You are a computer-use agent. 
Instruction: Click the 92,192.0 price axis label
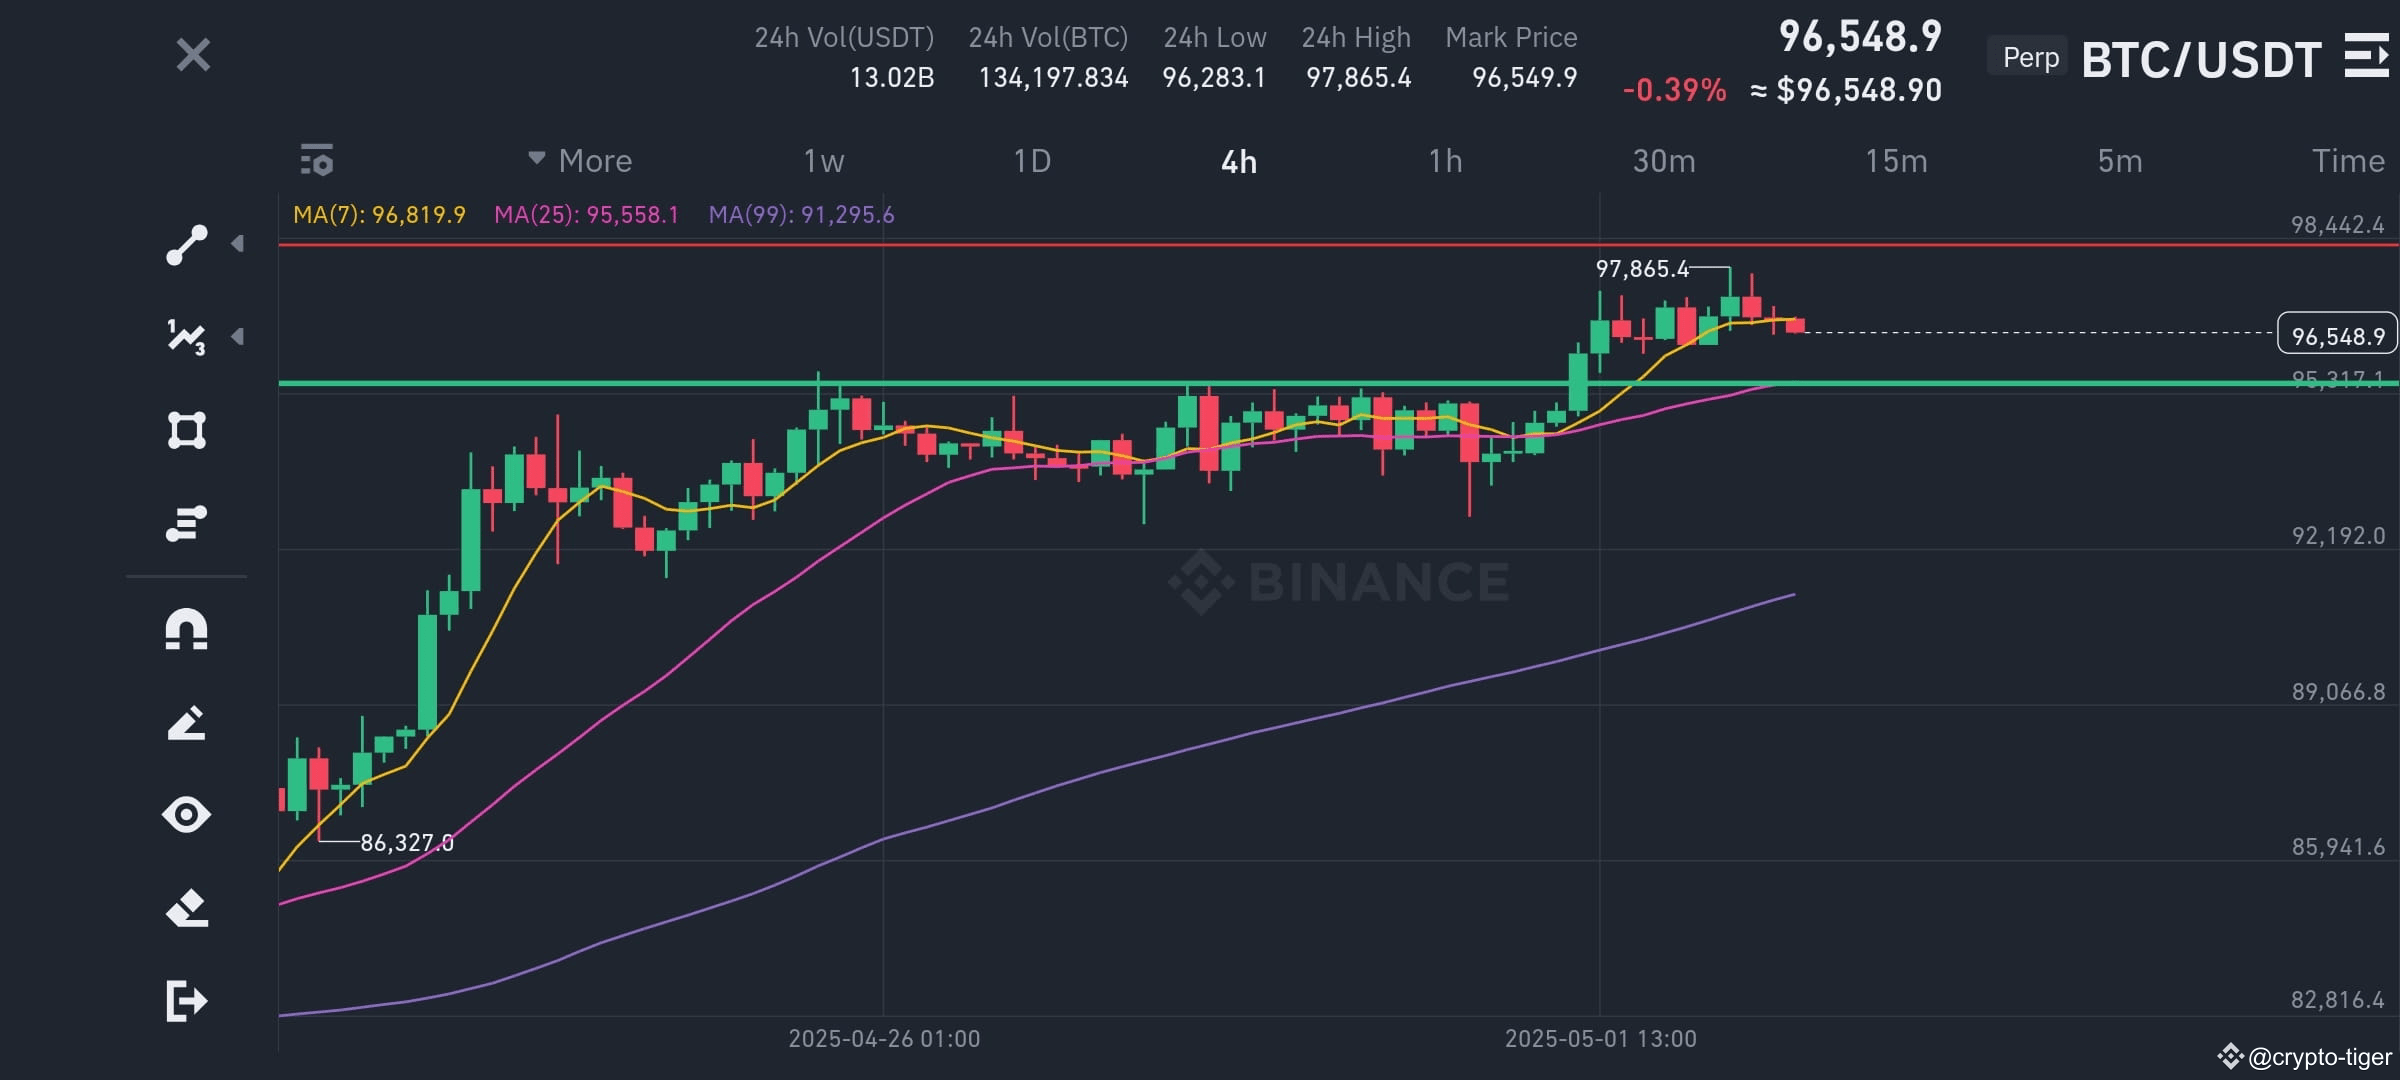coord(2338,536)
